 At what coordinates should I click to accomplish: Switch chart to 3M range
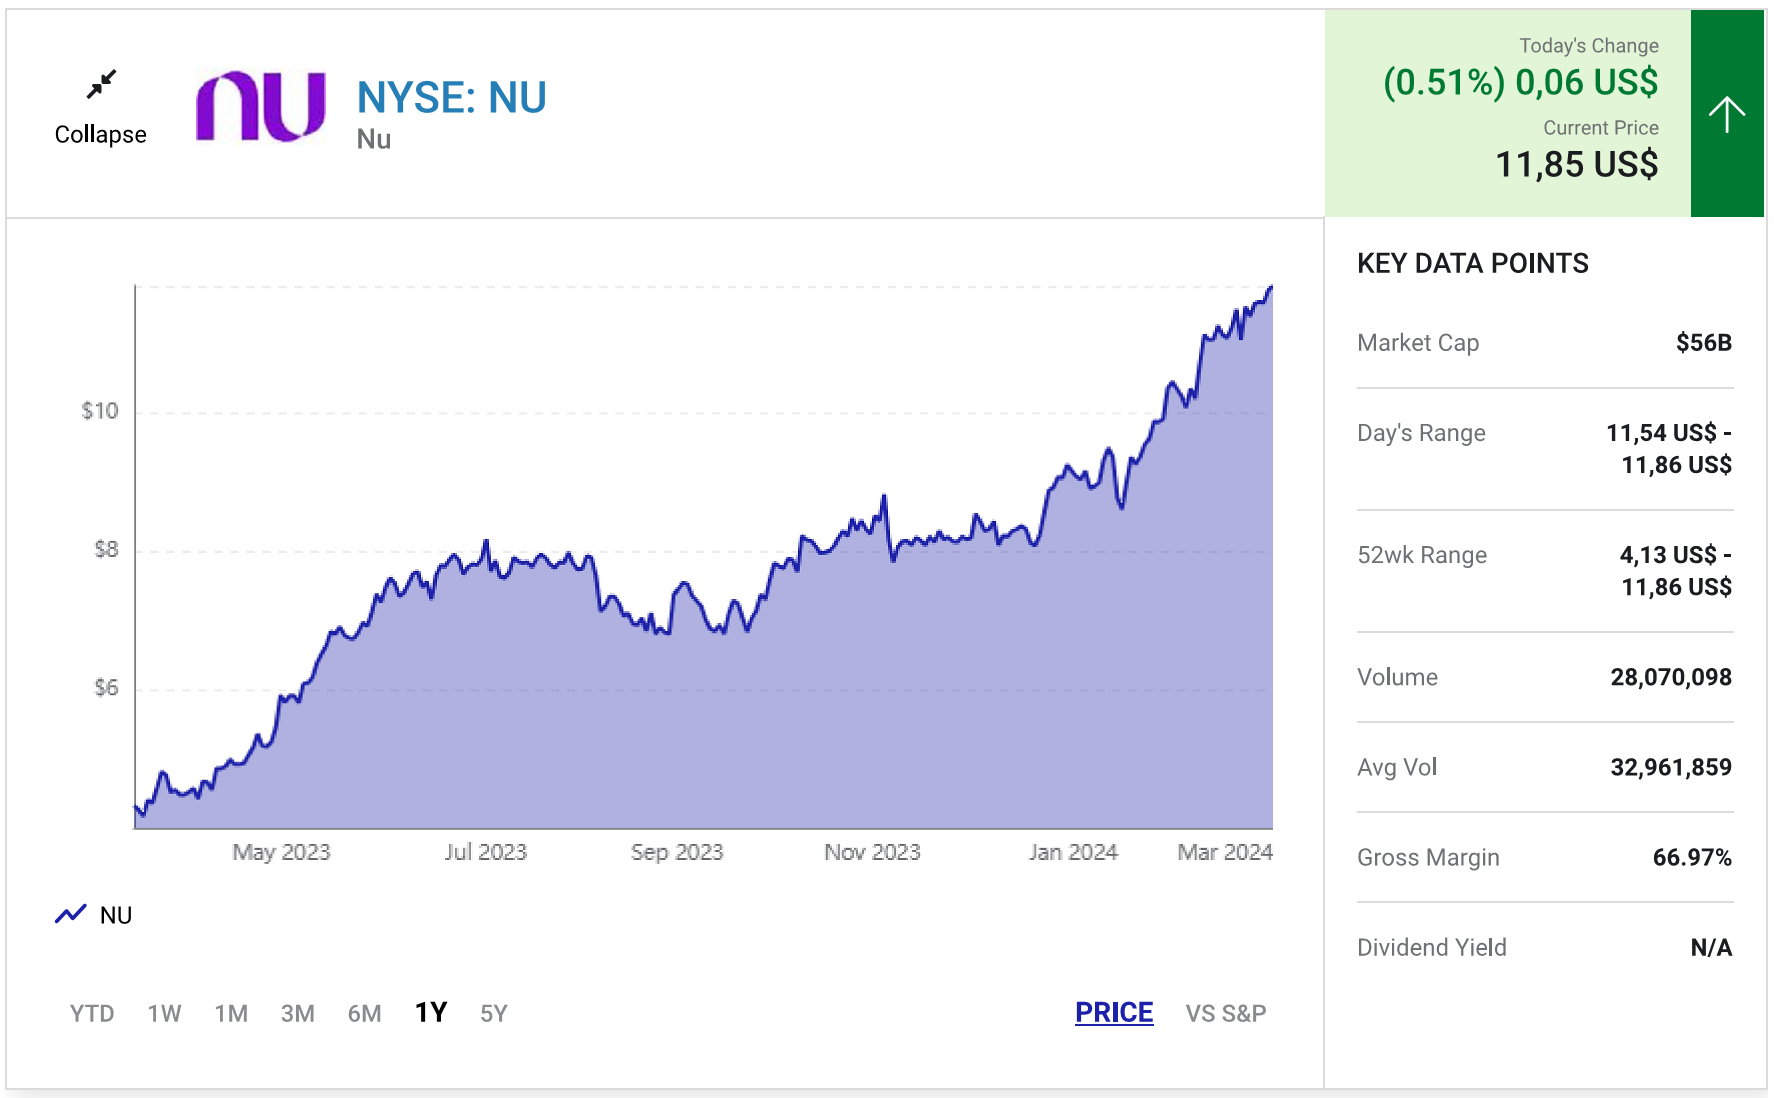click(x=297, y=1013)
